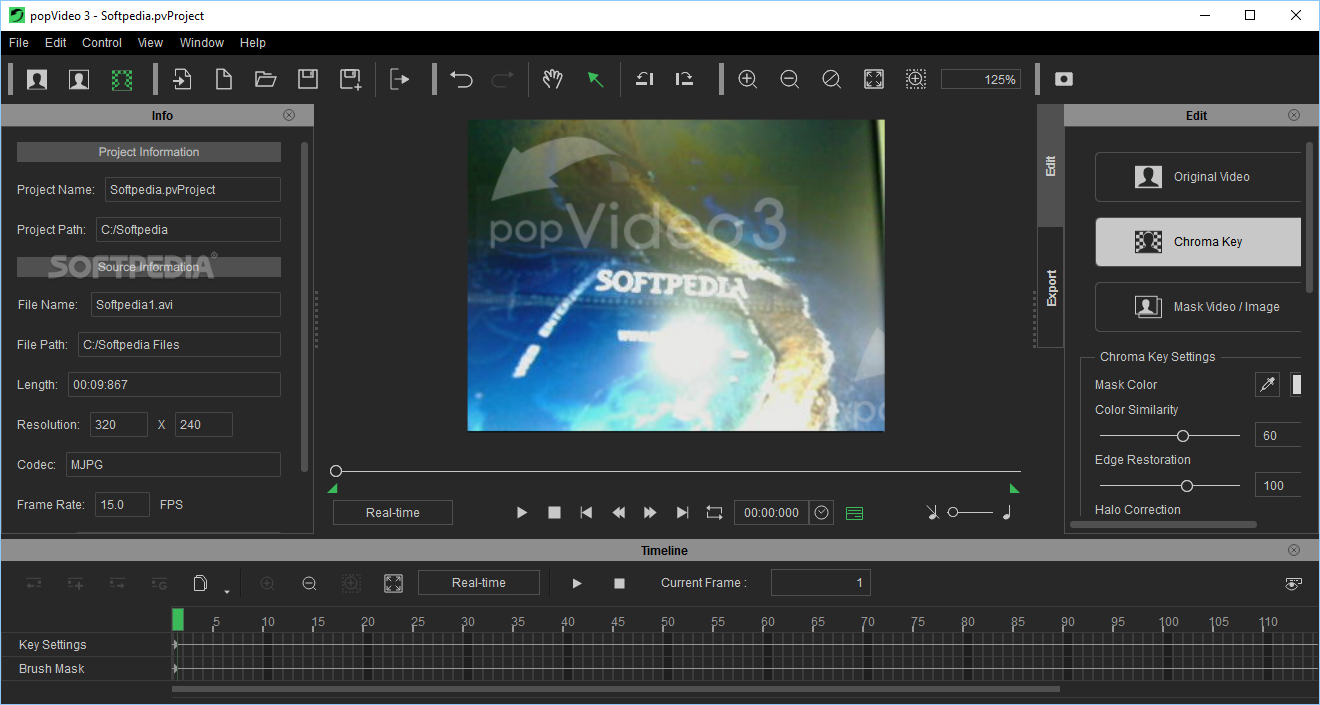Open the View menu
1320x705 pixels.
(151, 43)
